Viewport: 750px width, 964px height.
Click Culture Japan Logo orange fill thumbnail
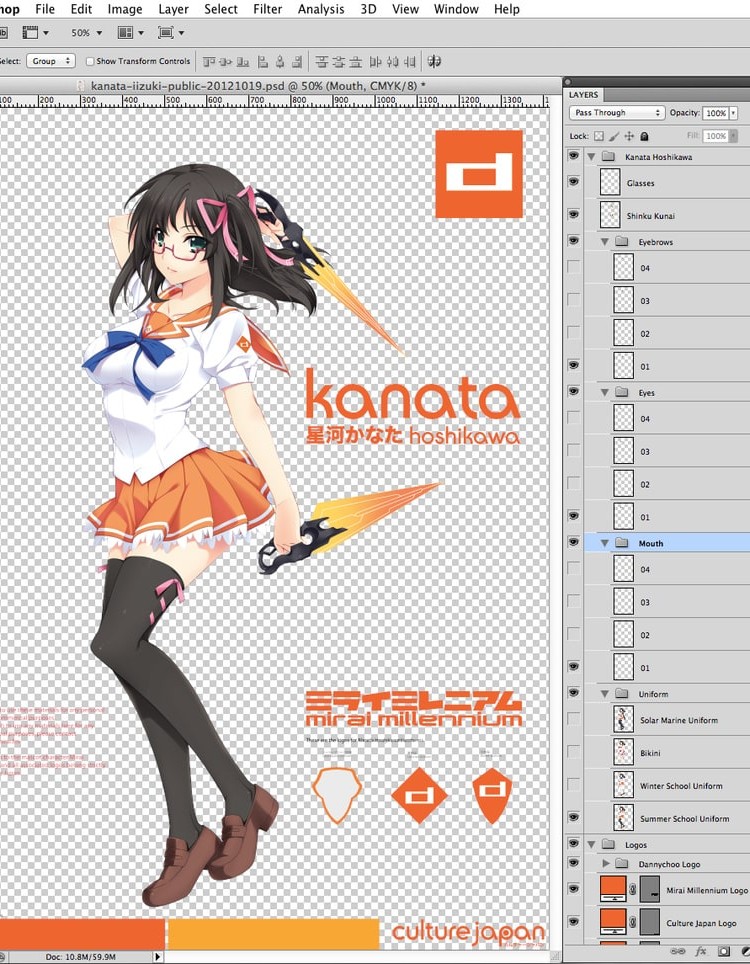[612, 922]
